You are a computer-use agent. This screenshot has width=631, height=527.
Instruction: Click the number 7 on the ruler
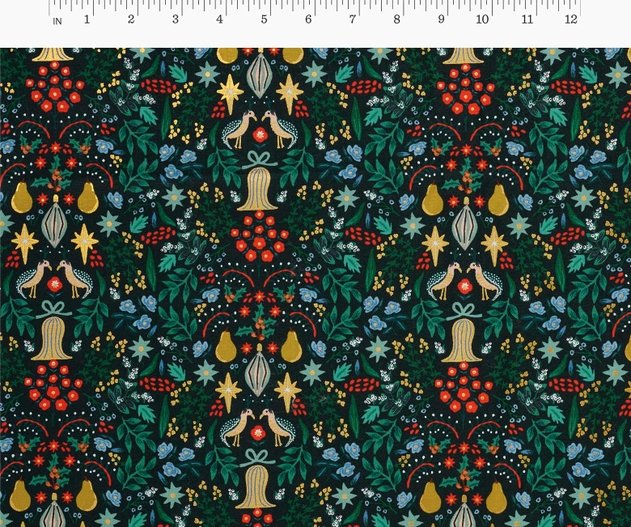pyautogui.click(x=352, y=19)
